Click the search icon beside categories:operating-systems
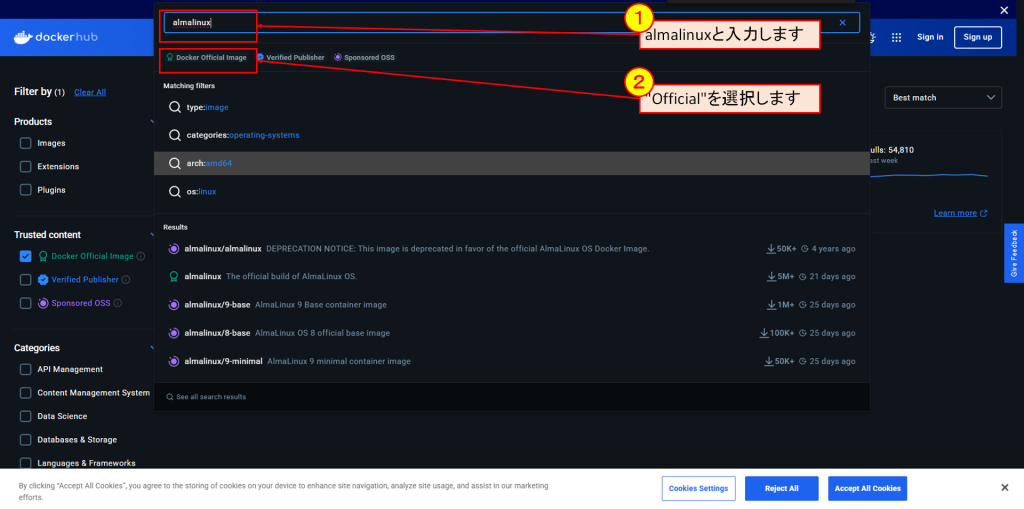Image resolution: width=1024 pixels, height=509 pixels. [x=174, y=135]
